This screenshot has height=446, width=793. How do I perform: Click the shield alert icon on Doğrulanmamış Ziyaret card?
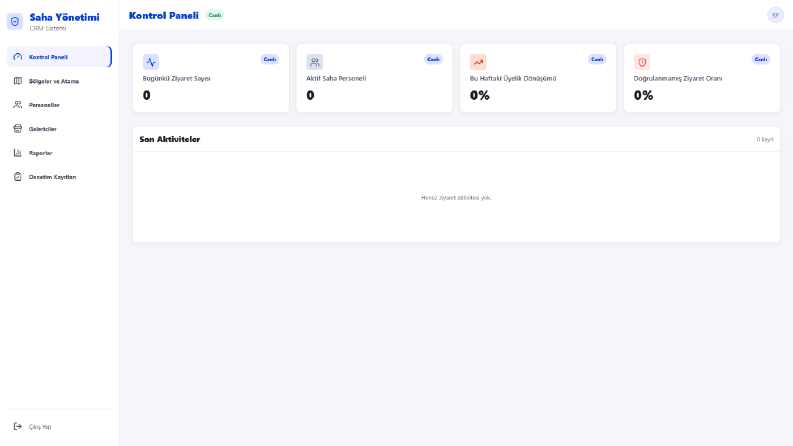tap(642, 62)
